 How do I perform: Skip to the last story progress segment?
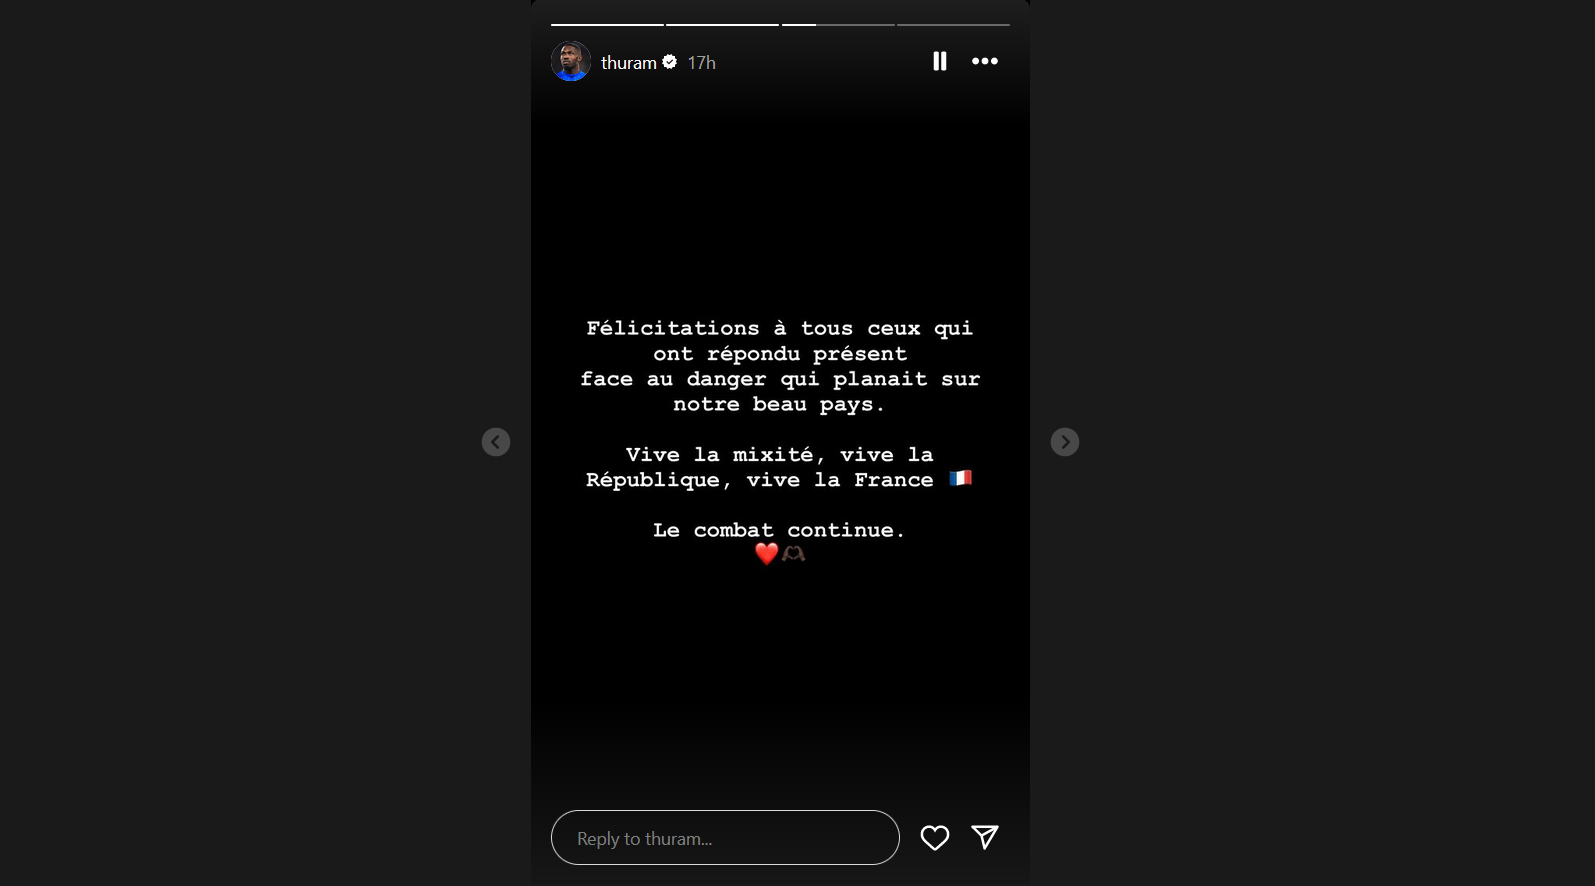(953, 24)
